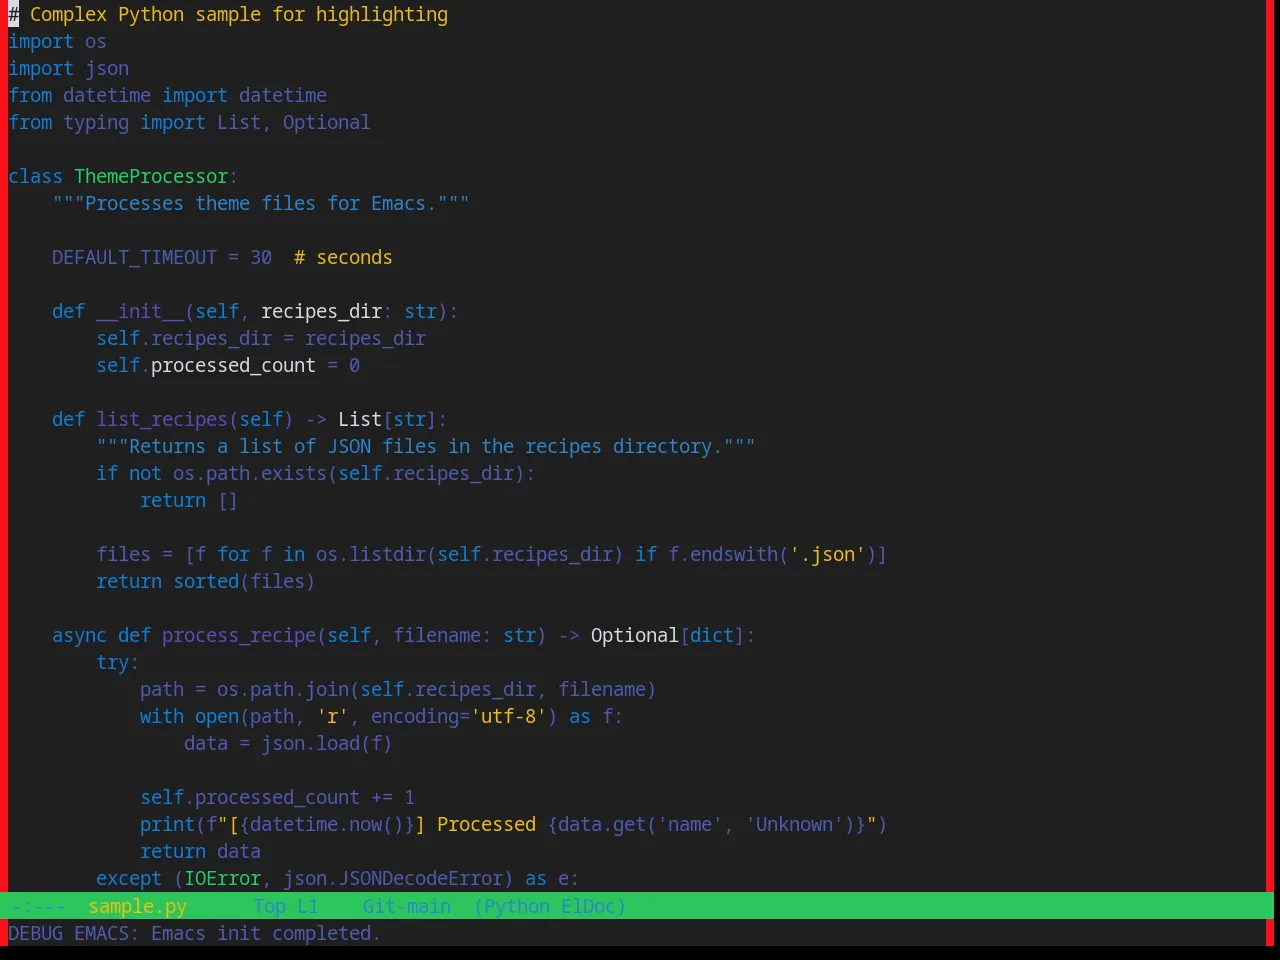Place cursor on 'import os' line
The image size is (1280, 960).
coord(57,41)
